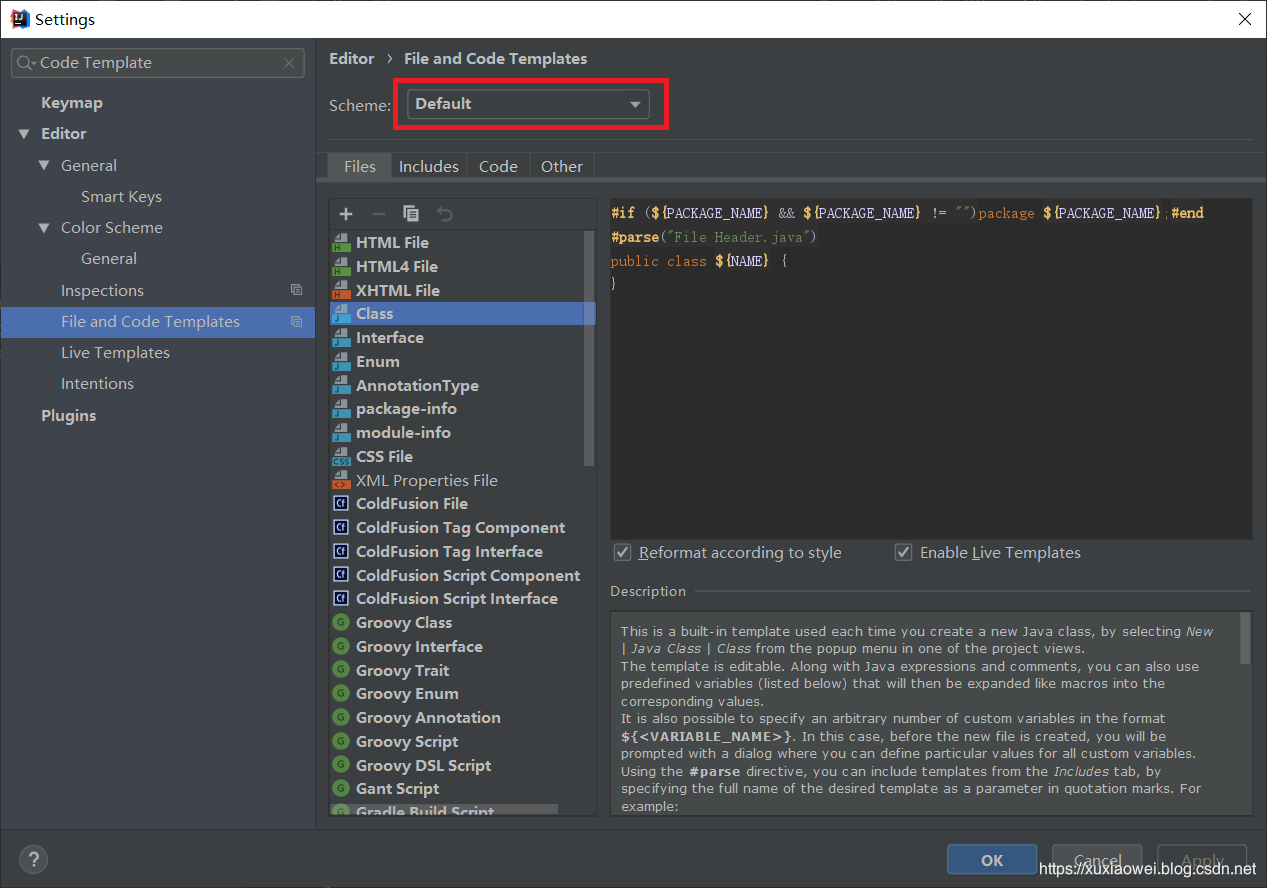Screen dimensions: 1267x888
Task: Remove the selected template
Action: tap(378, 213)
